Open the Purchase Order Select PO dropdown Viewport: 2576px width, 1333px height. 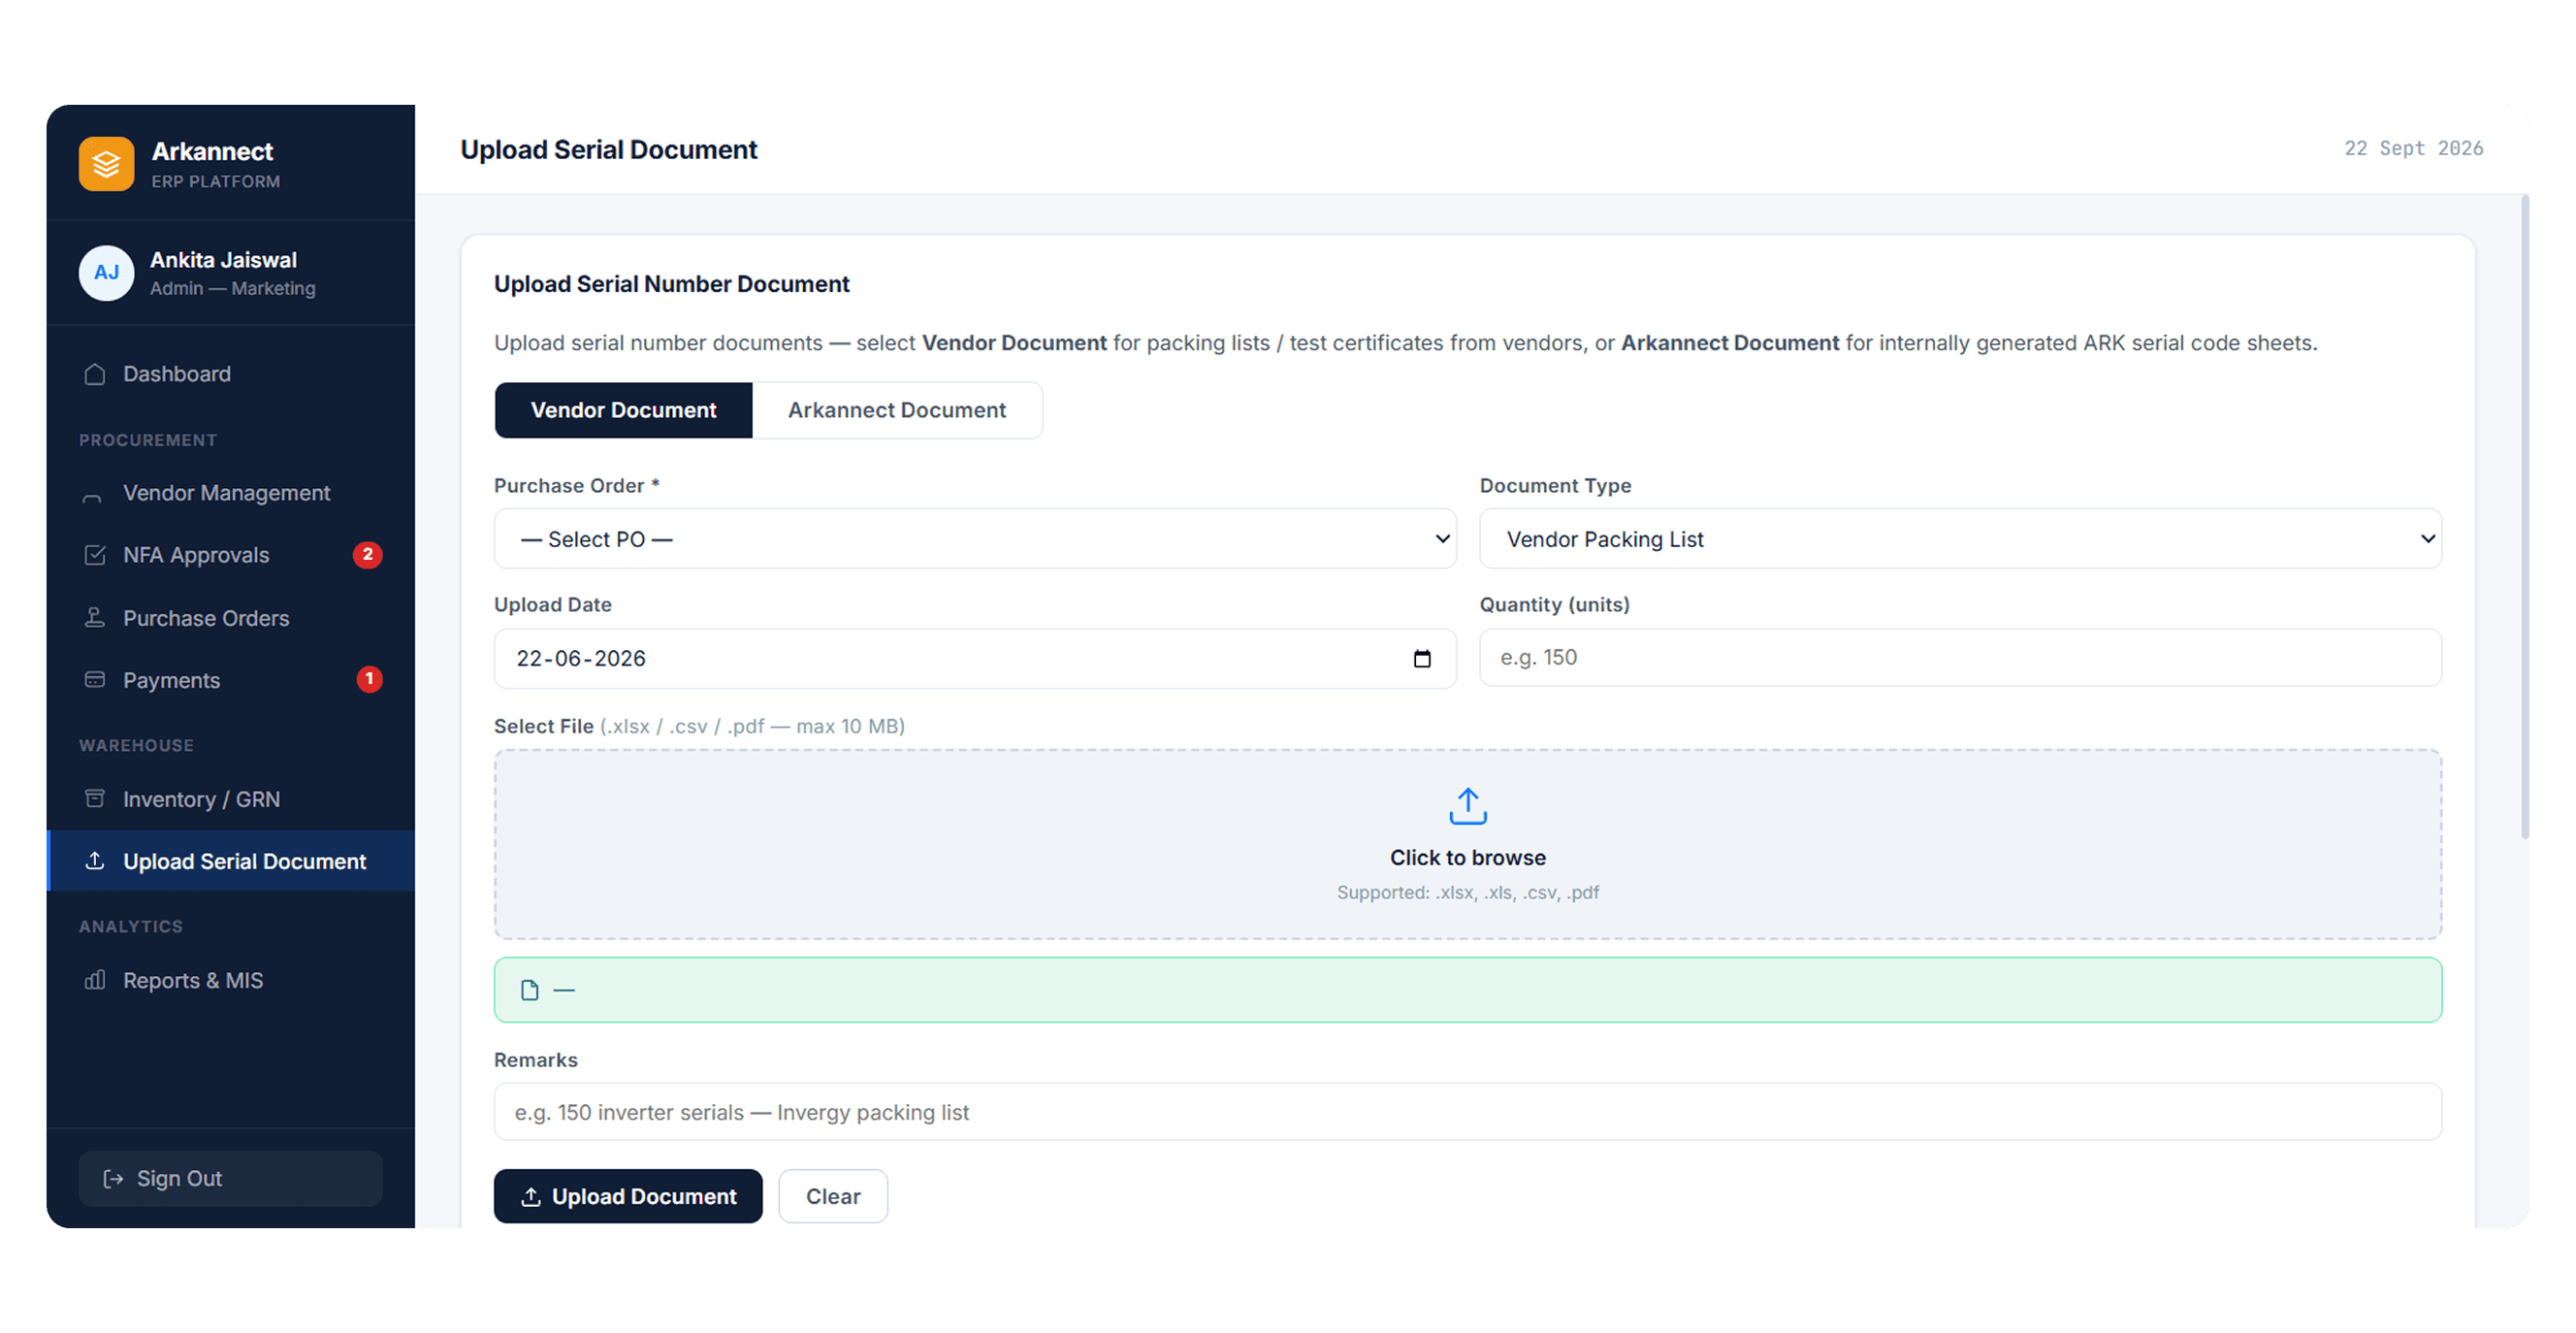click(975, 539)
